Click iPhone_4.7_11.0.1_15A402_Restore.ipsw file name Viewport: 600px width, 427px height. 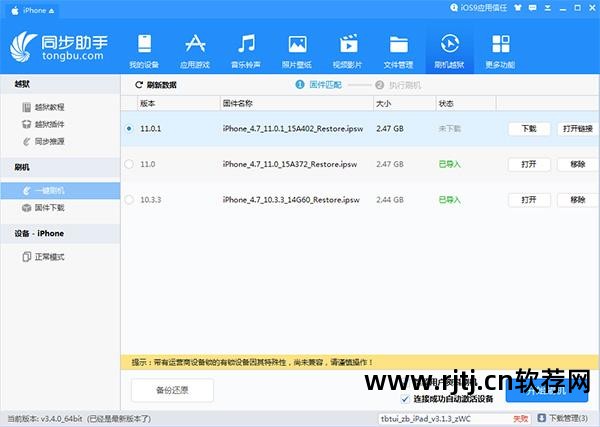(293, 129)
